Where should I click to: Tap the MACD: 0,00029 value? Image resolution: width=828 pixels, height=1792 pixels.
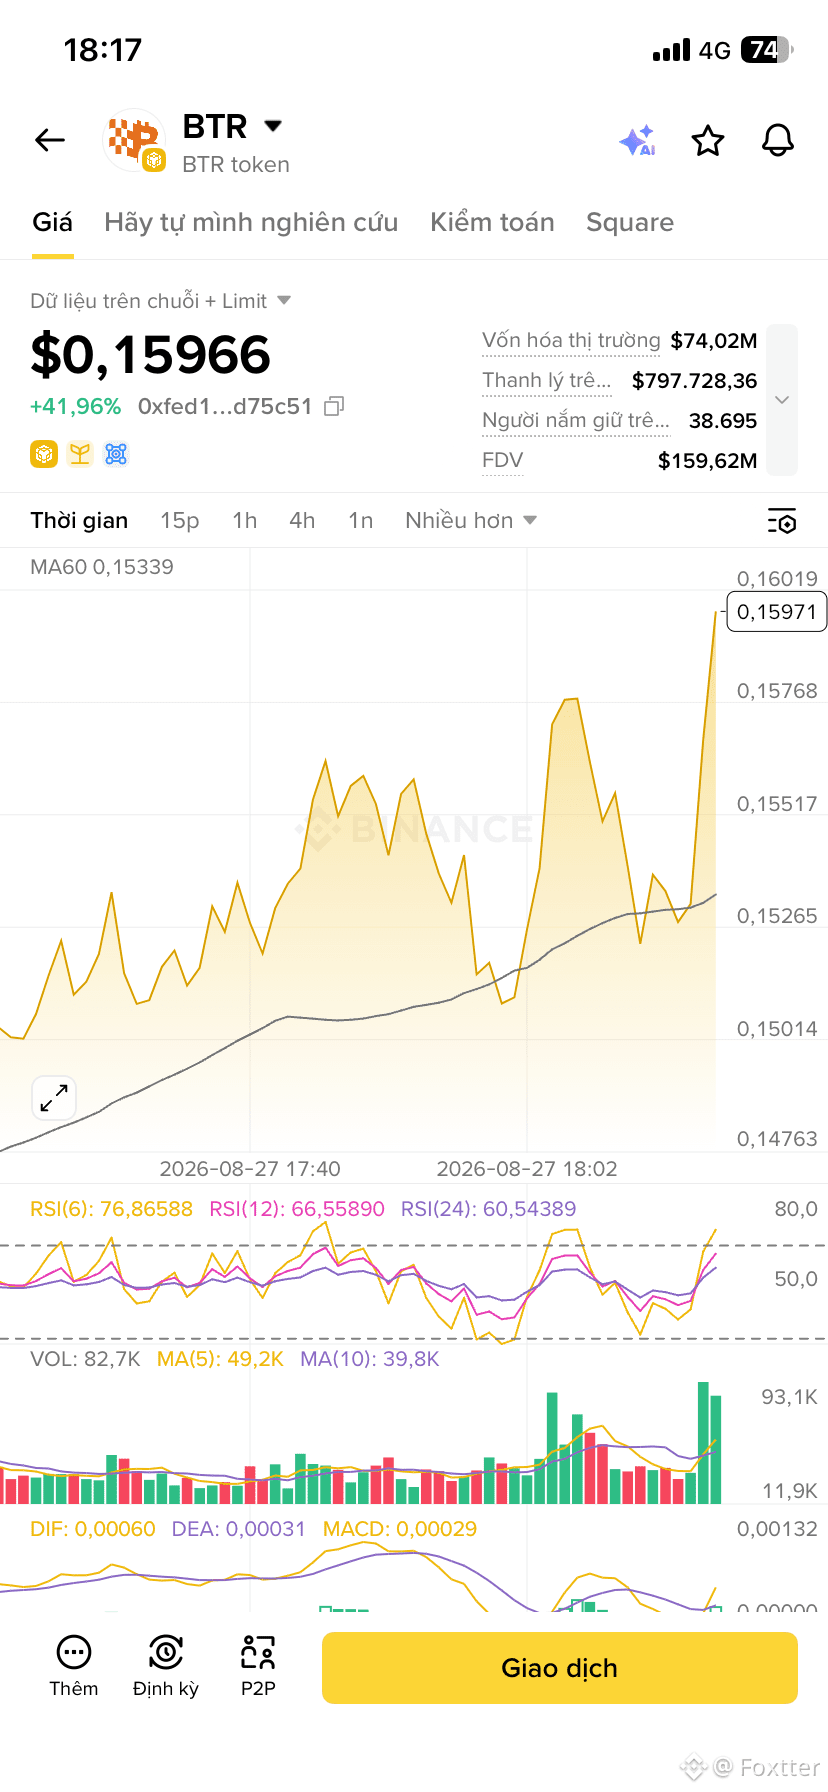pyautogui.click(x=400, y=1529)
